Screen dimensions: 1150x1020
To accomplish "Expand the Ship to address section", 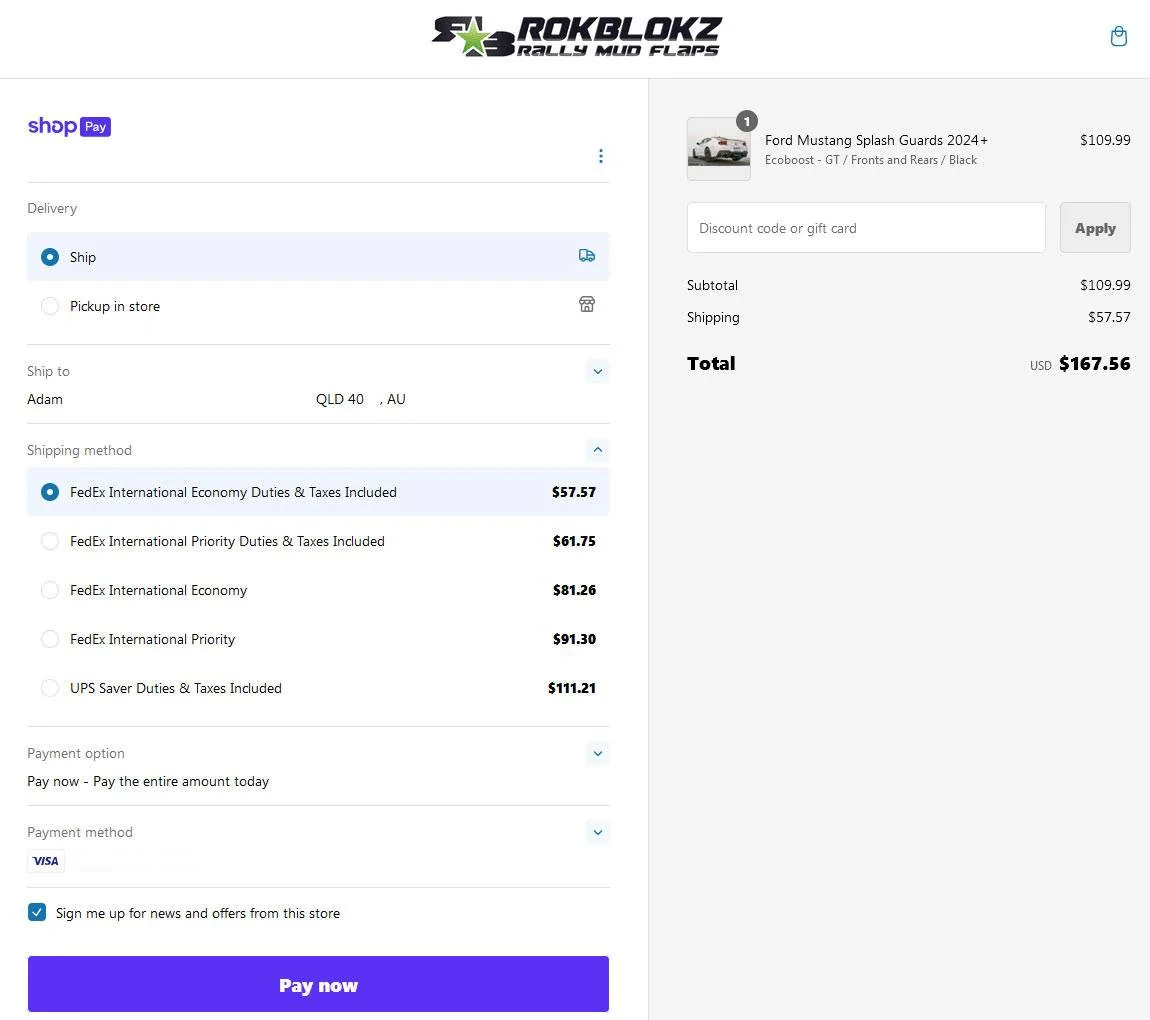I will click(x=598, y=371).
